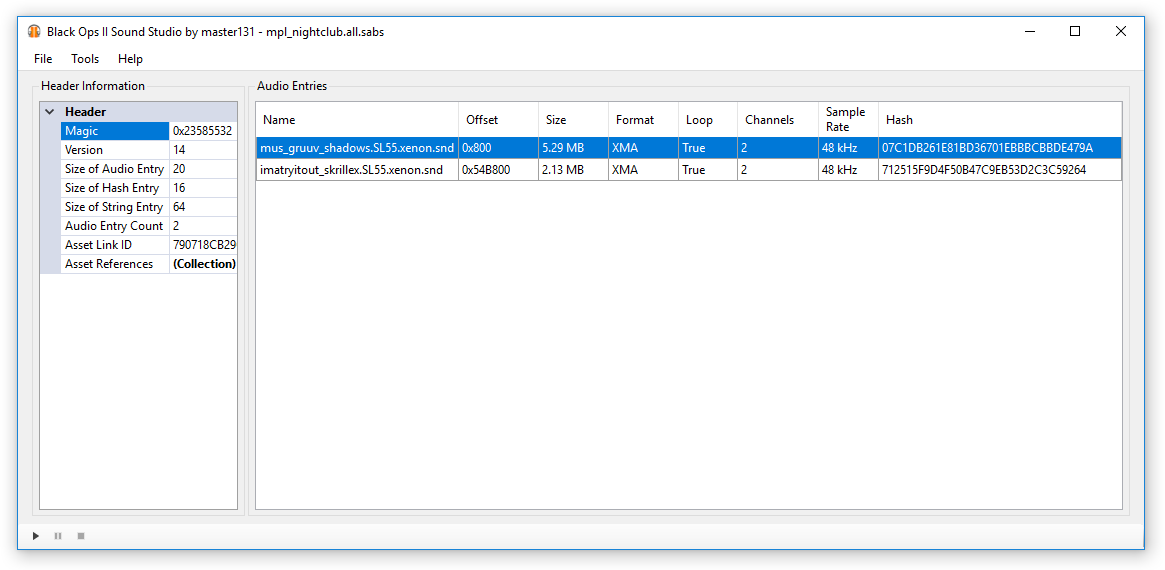Minimize the Sound Studio window
The width and height of the screenshot is (1165, 570).
[1029, 31]
